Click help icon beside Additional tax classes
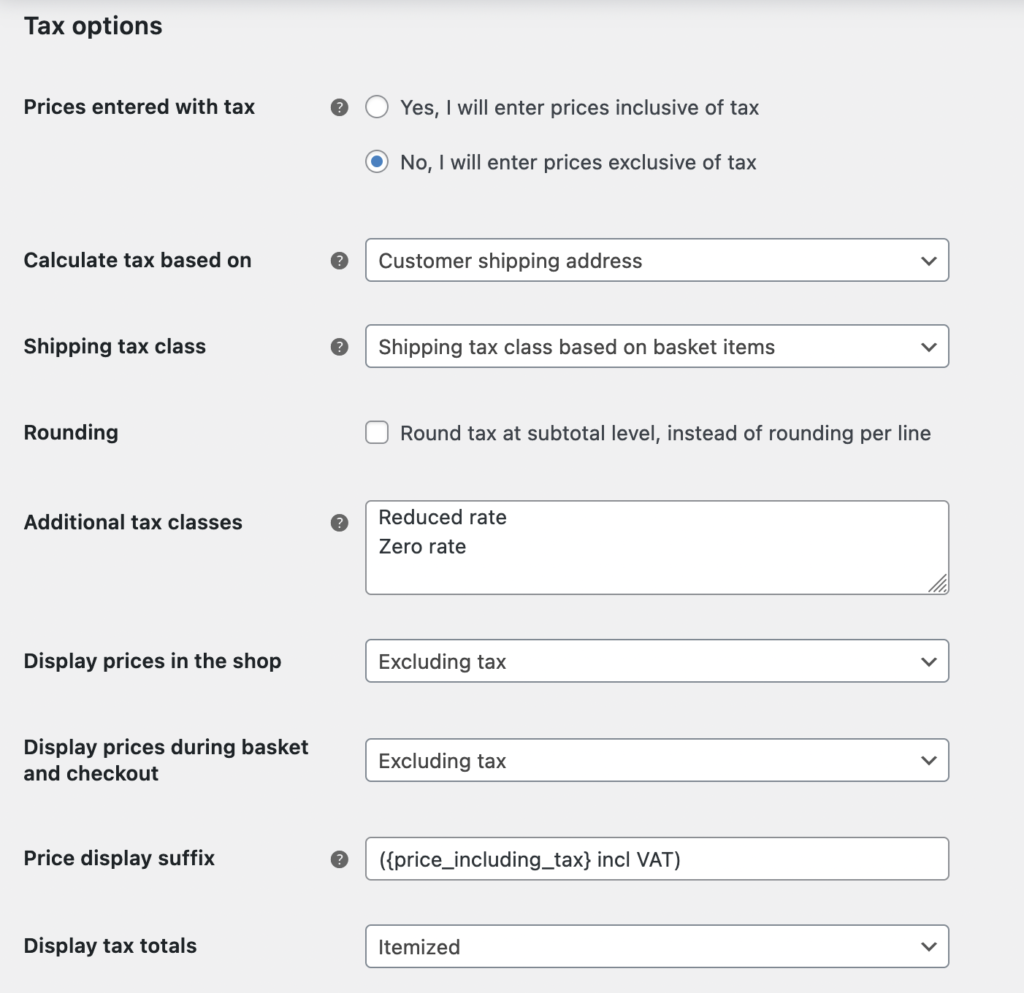Image resolution: width=1024 pixels, height=993 pixels. point(340,523)
